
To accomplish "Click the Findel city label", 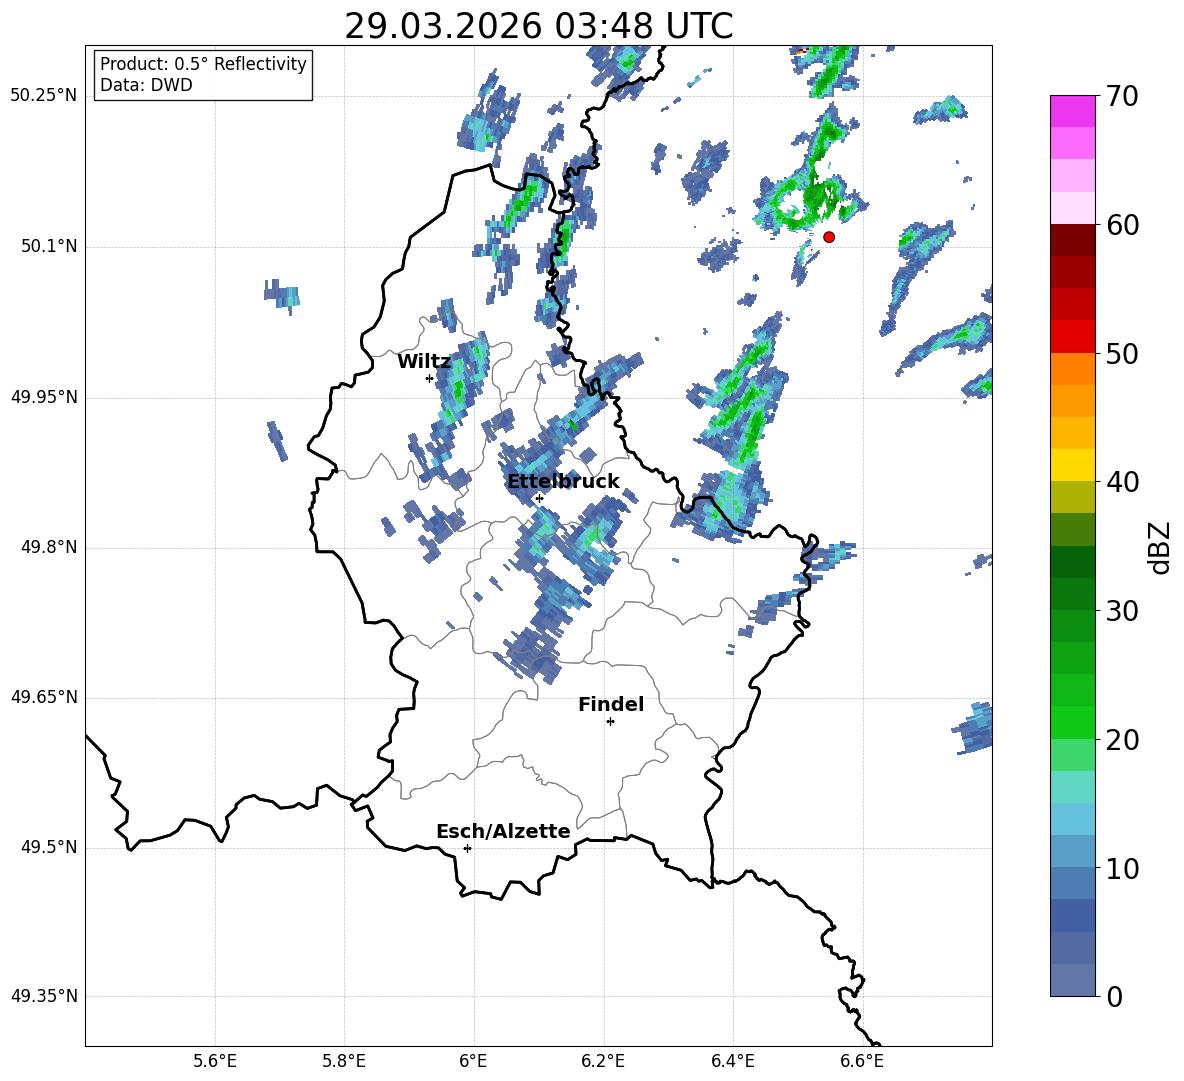I will pos(611,704).
